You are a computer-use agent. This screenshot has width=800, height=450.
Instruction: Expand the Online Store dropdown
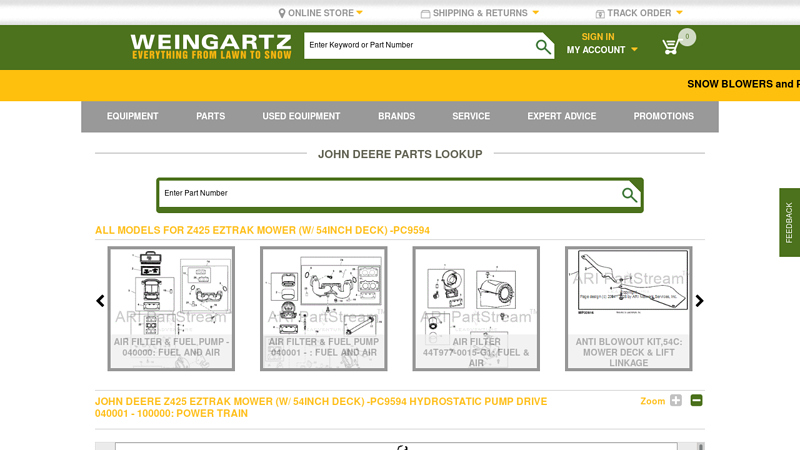tap(321, 13)
